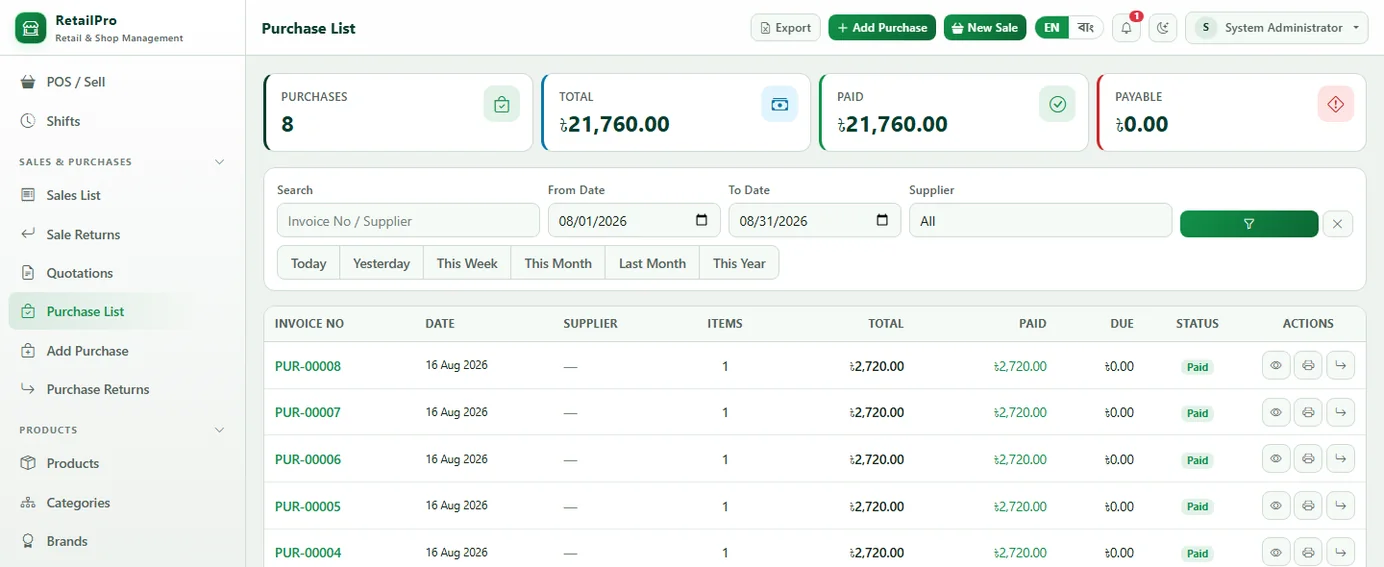Print PUR-00007 with printer icon
The width and height of the screenshot is (1384, 567).
coord(1308,413)
